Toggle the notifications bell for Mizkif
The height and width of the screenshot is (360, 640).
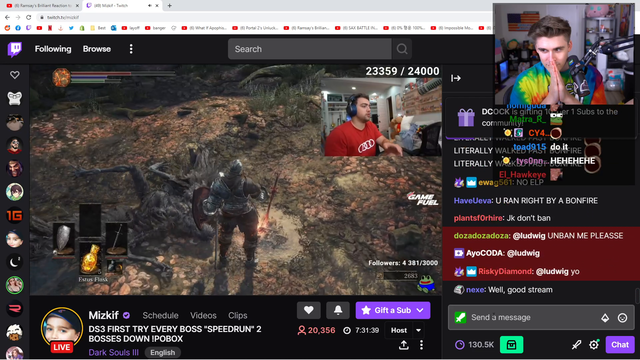click(x=338, y=310)
